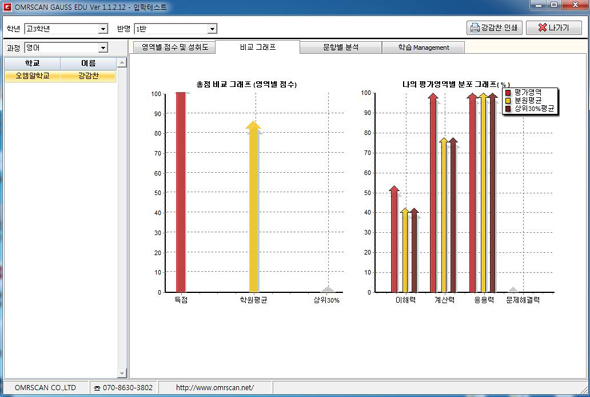Click the www.omrscan.net link in status bar
The width and height of the screenshot is (590, 397).
[214, 388]
